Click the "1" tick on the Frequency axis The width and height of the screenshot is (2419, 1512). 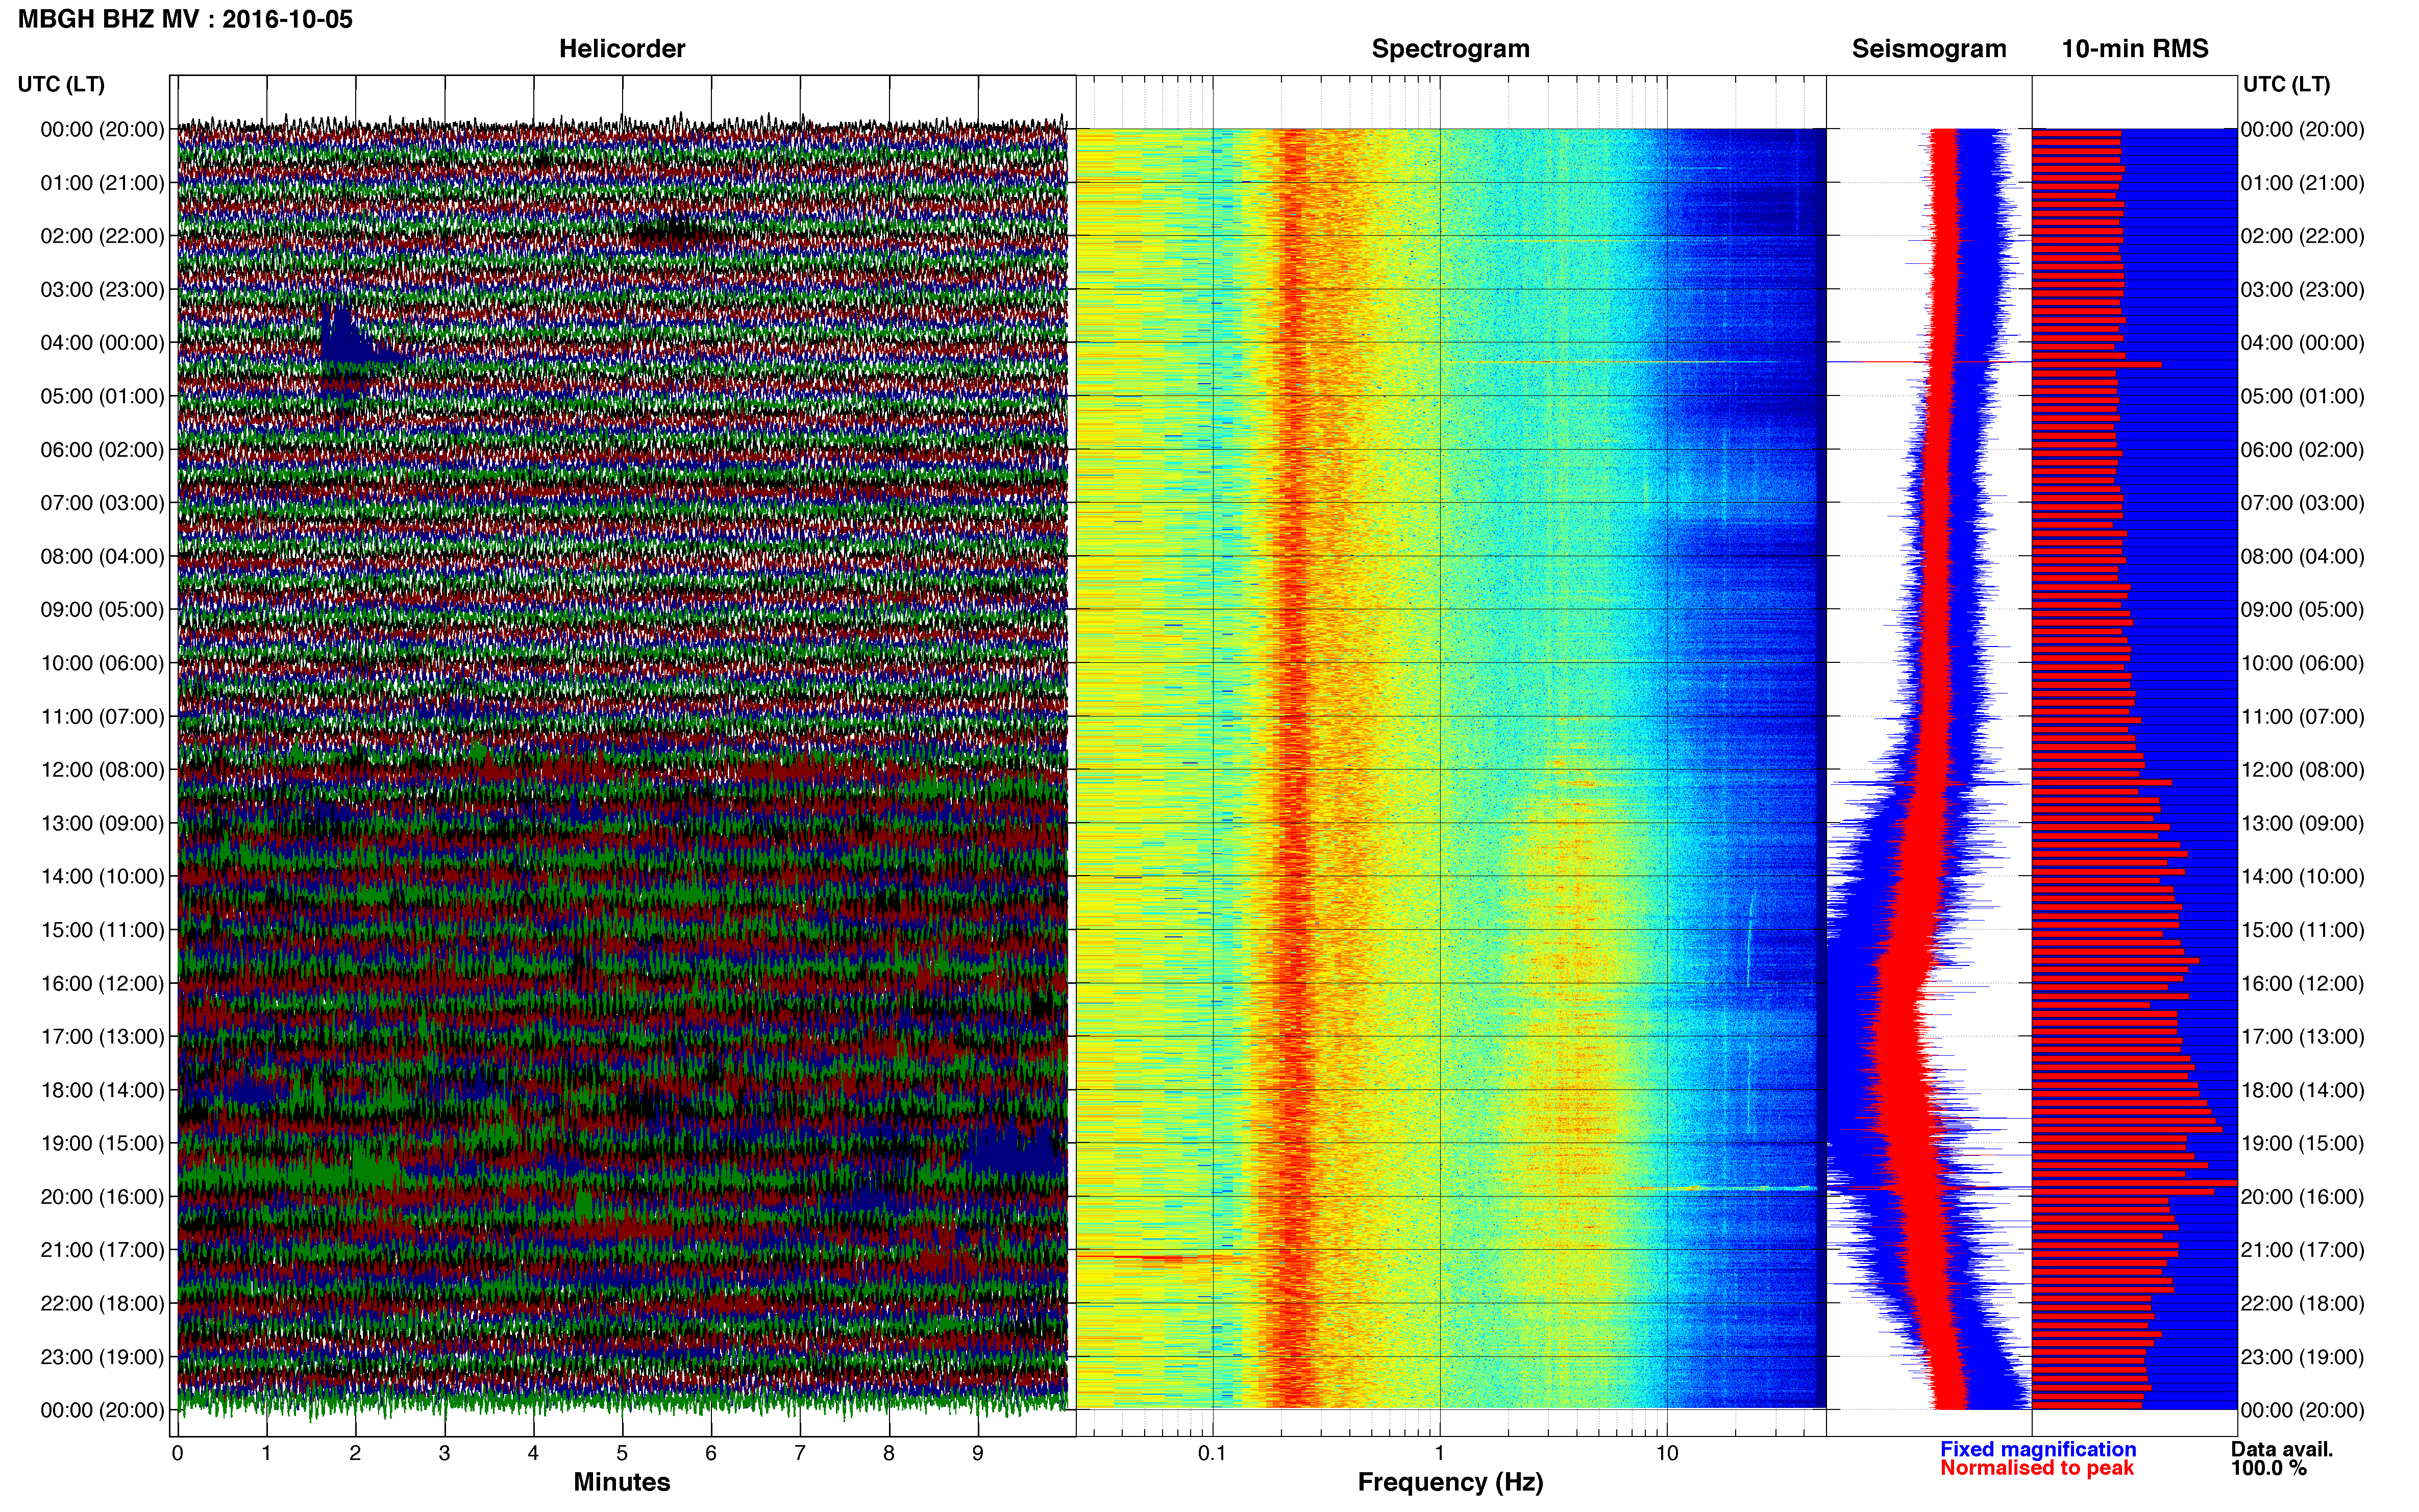[1440, 1454]
